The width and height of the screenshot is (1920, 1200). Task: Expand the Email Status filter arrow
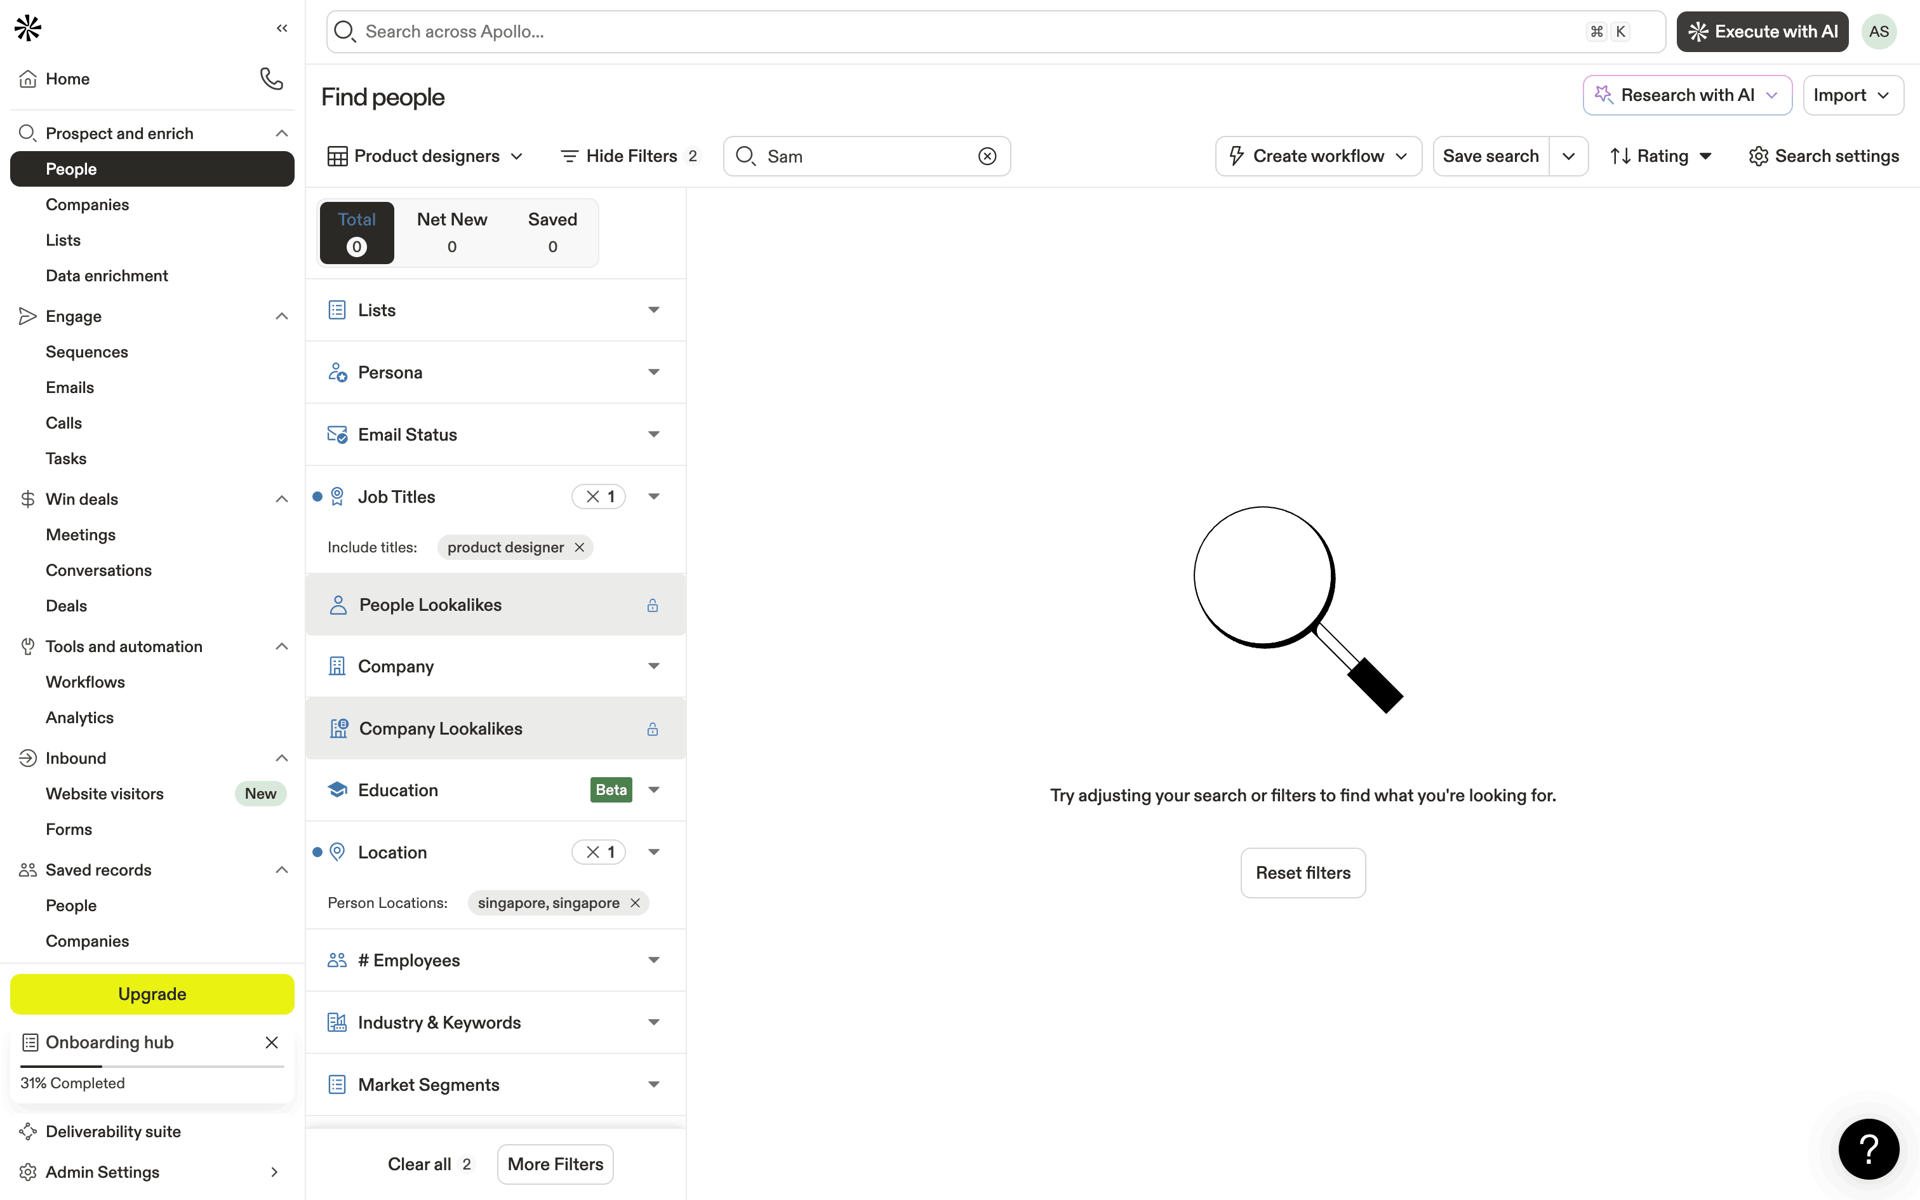tap(654, 435)
